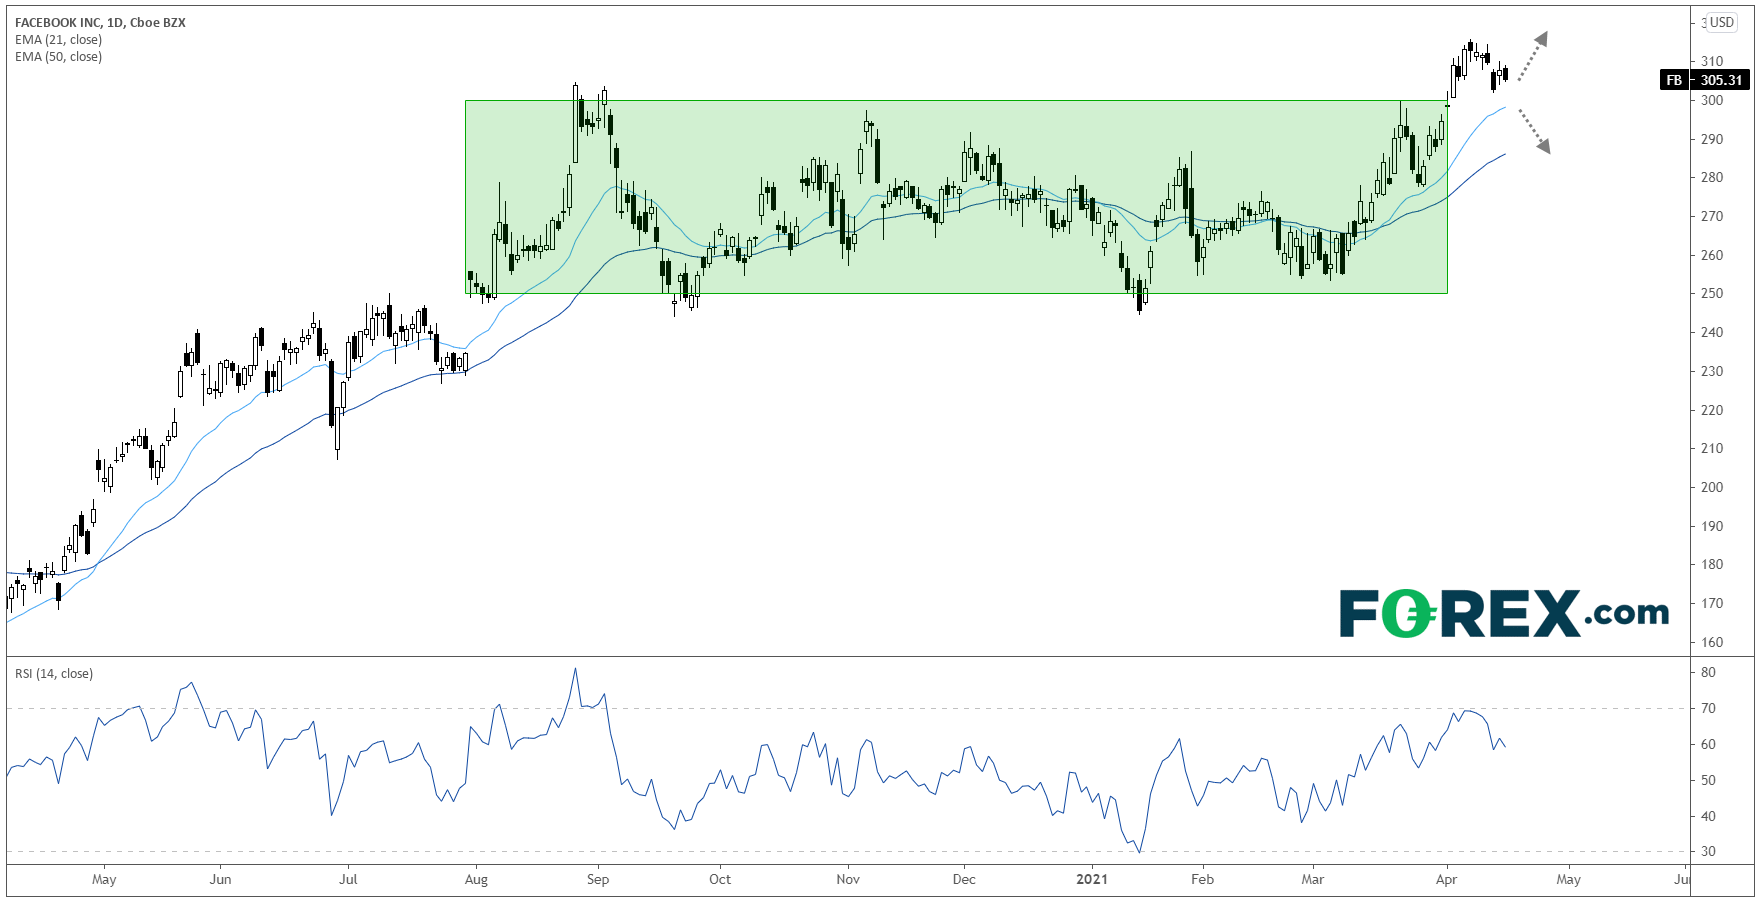The image size is (1761, 905).
Task: Open the USD currency selector
Action: 1721,22
